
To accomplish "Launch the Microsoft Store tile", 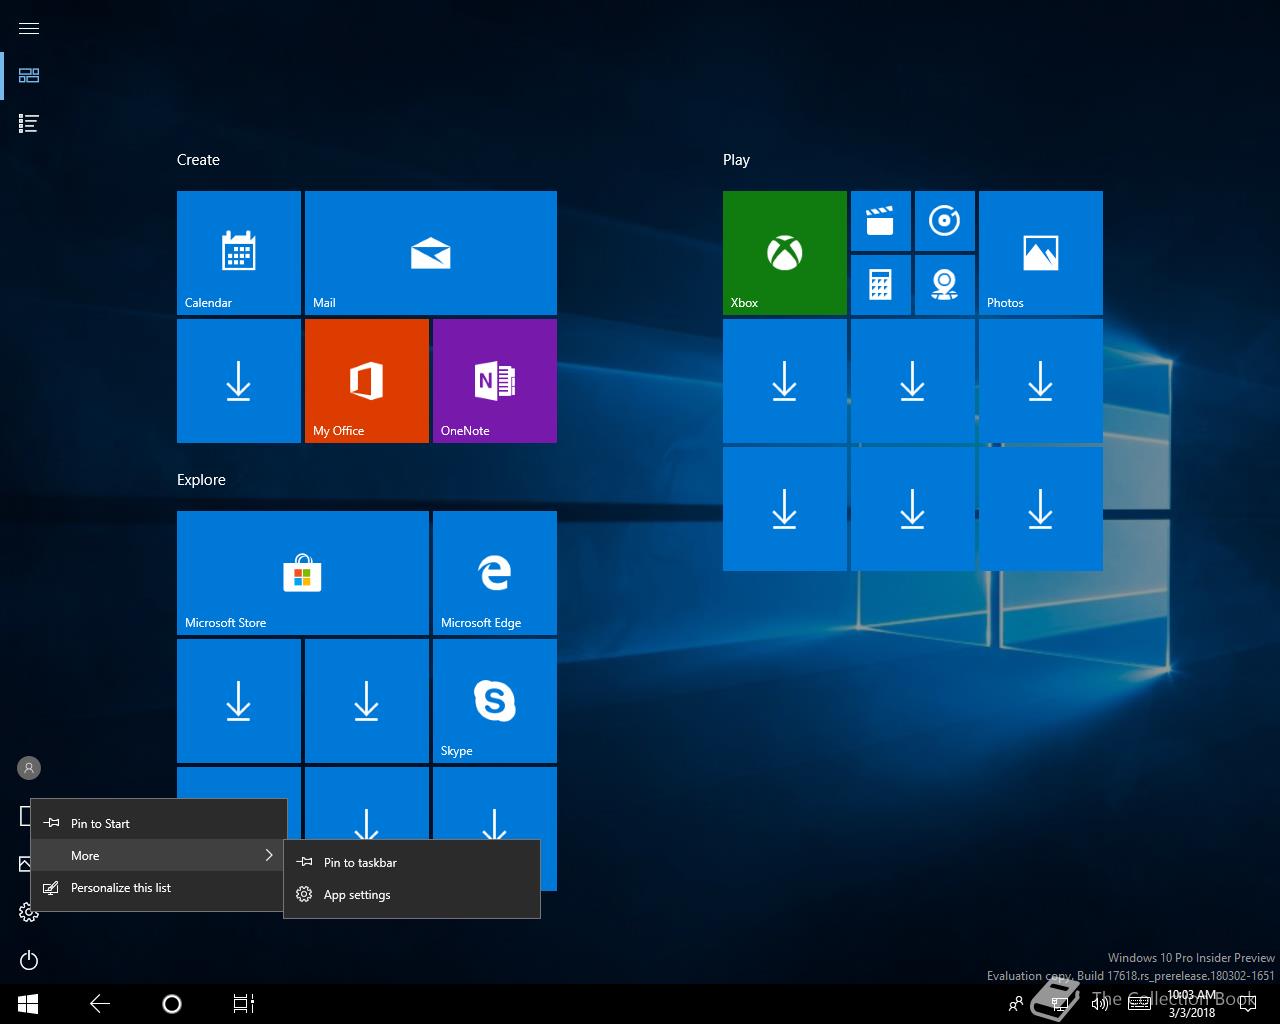I will [x=303, y=573].
